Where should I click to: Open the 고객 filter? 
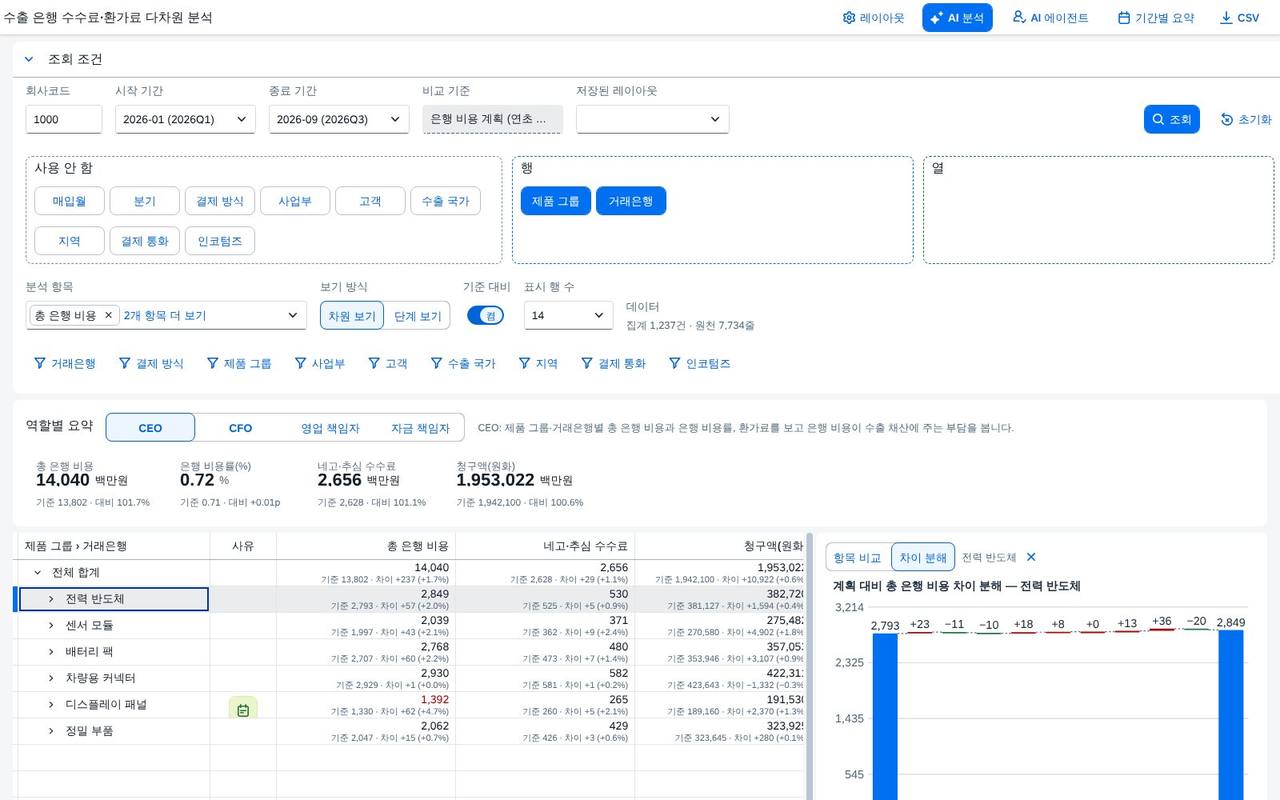[x=388, y=363]
